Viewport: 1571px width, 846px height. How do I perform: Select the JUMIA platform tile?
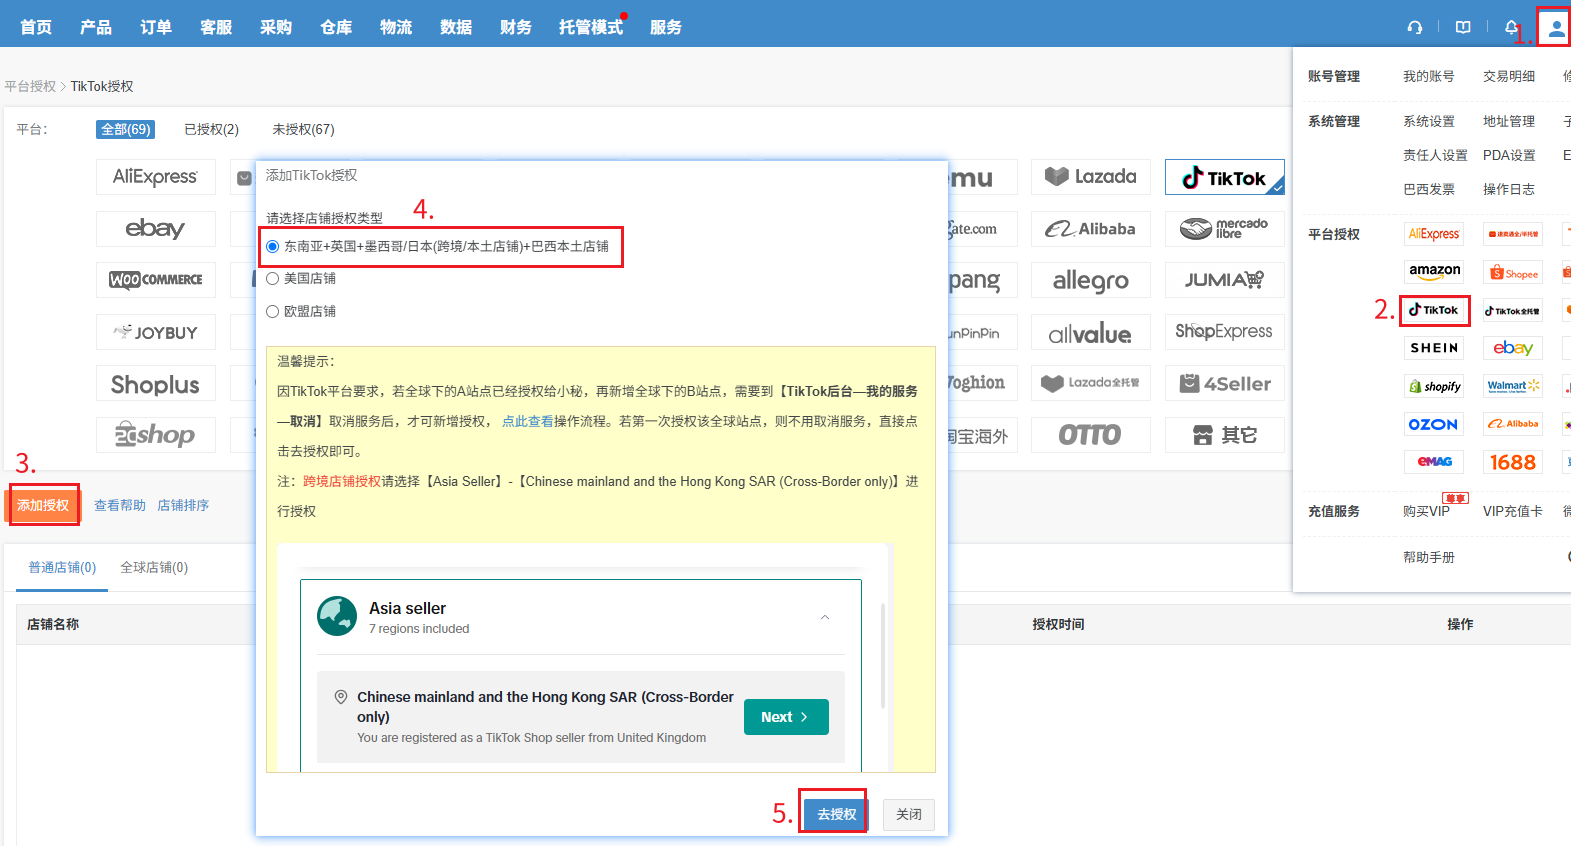tap(1225, 280)
